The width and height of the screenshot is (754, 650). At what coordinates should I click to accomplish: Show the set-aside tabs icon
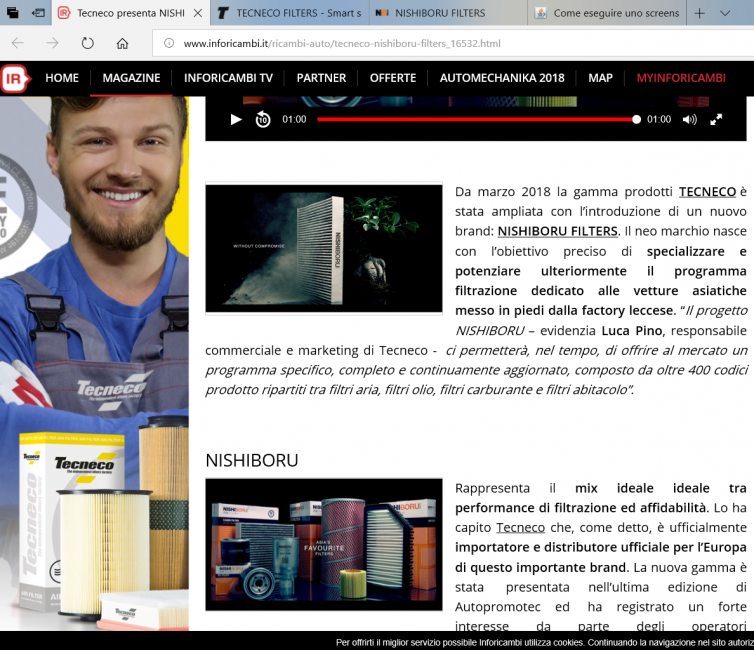point(13,13)
